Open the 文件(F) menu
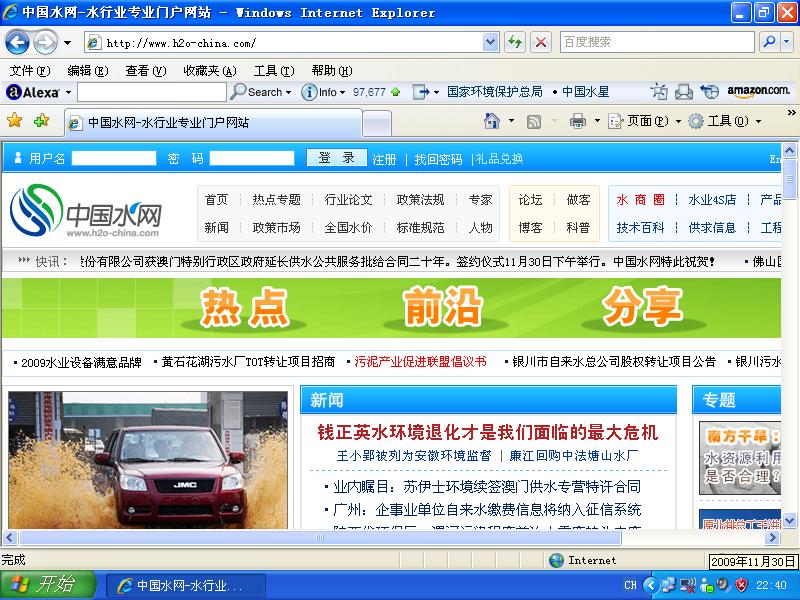The width and height of the screenshot is (800, 600). pyautogui.click(x=30, y=70)
